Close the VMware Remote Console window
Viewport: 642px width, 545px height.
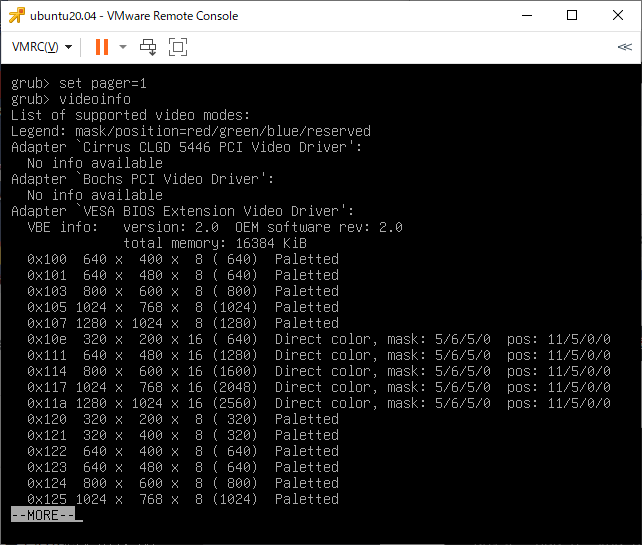(618, 16)
